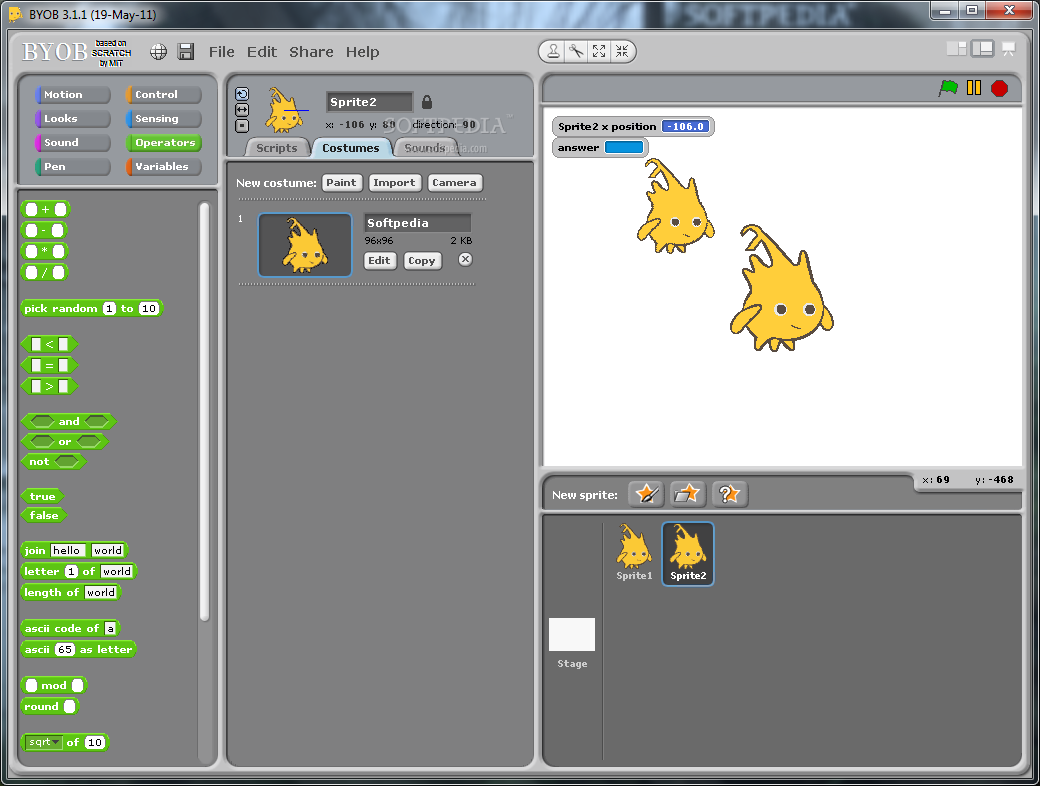Image resolution: width=1040 pixels, height=786 pixels.
Task: Switch to full stage layout
Action: point(982,48)
